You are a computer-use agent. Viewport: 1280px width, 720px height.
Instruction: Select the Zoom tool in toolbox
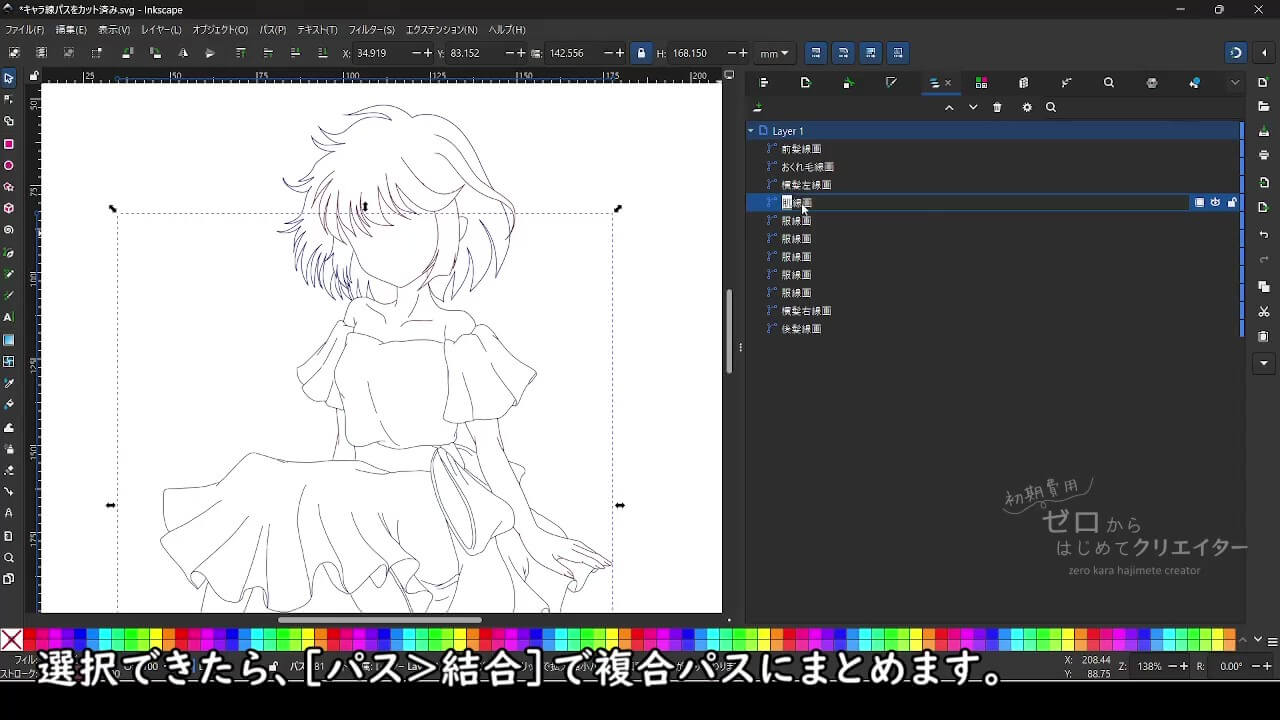tap(9, 558)
